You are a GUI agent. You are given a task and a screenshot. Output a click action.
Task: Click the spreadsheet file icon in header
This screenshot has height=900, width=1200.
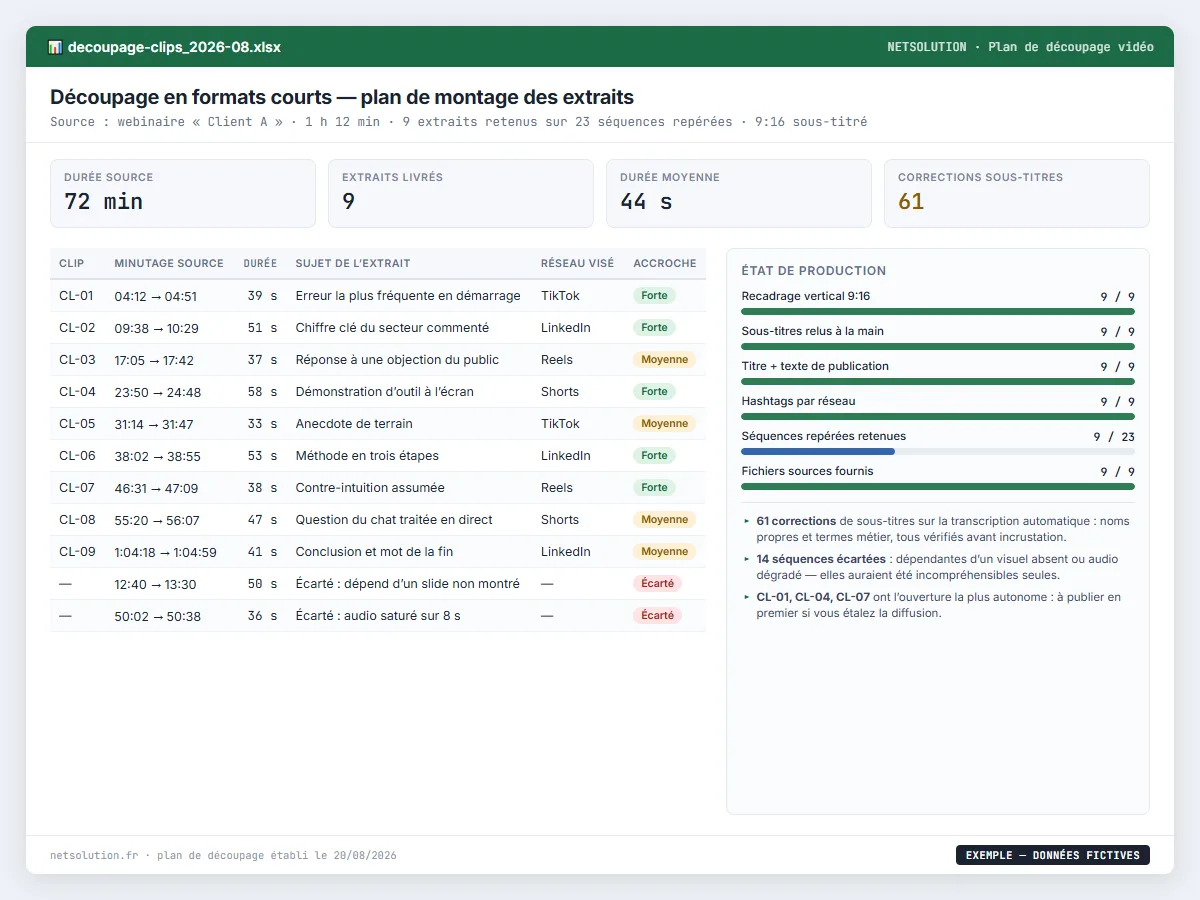(x=55, y=47)
